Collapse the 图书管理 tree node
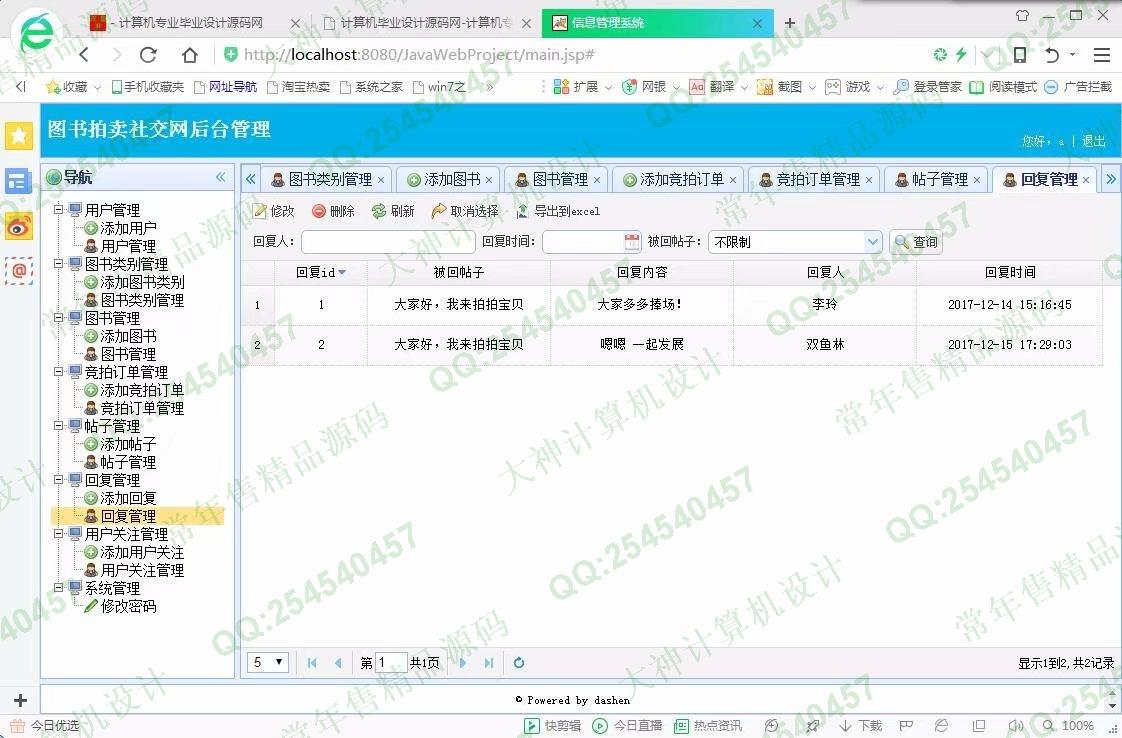Image resolution: width=1122 pixels, height=738 pixels. click(x=59, y=318)
